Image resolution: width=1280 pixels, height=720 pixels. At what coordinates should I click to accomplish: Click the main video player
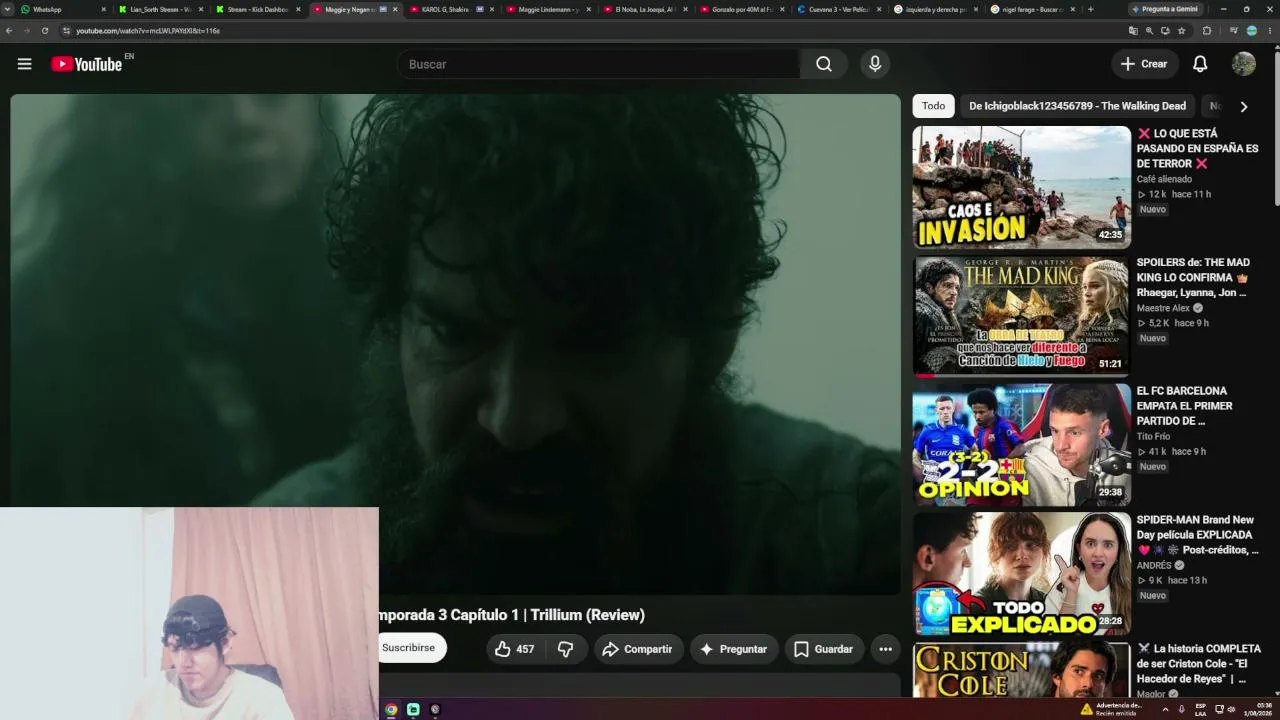455,344
